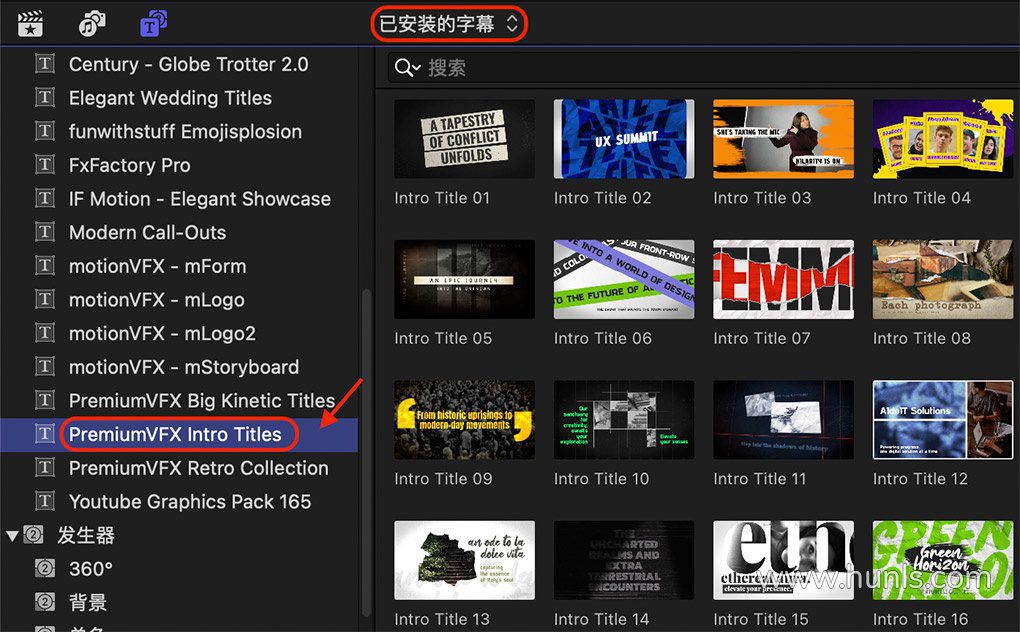Click the T icon beside Modern Call-Outs
1020x632 pixels.
pyautogui.click(x=44, y=232)
